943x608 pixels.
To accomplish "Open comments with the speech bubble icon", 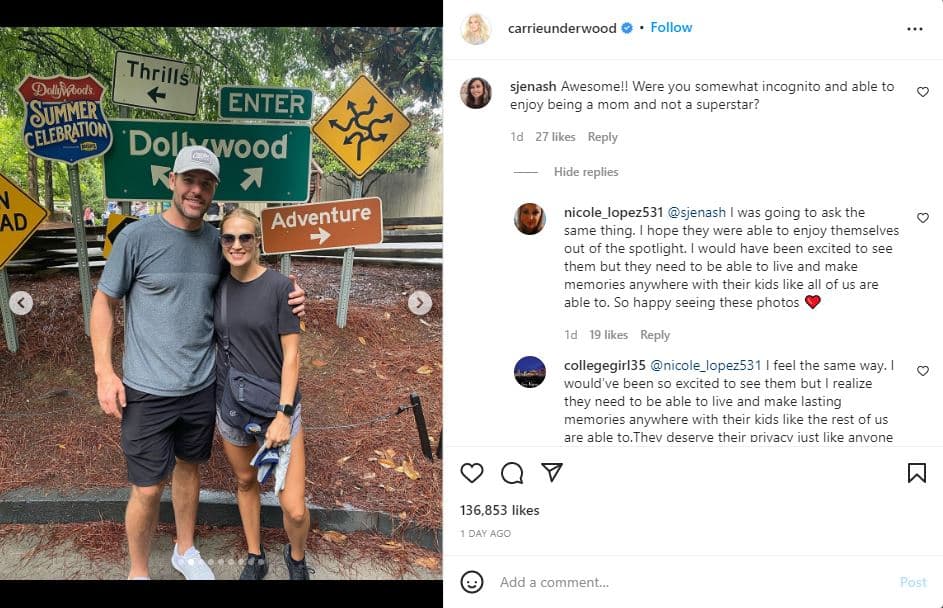I will click(512, 473).
